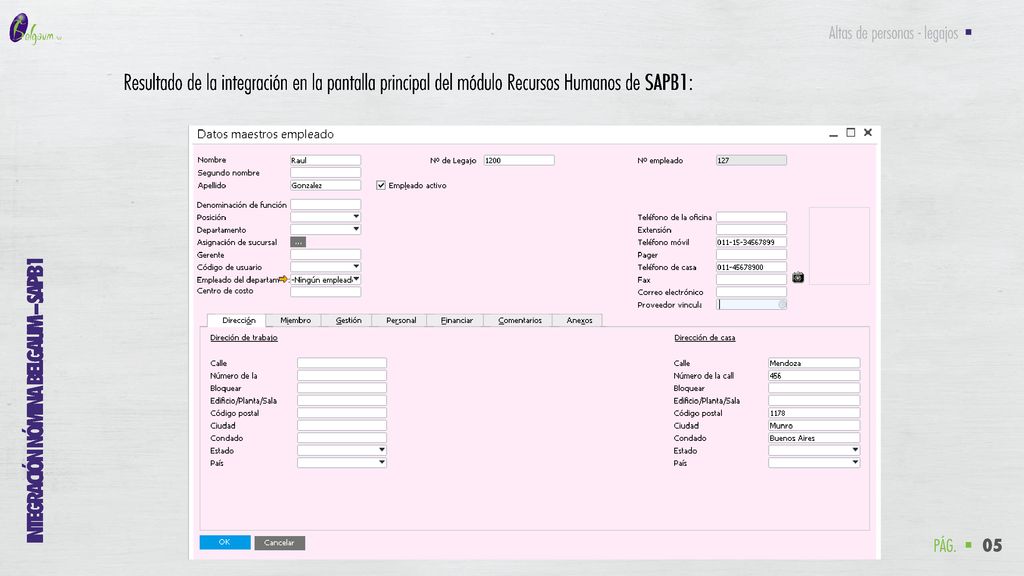
Task: Click the Apellido field containing Gonzalez
Action: coord(325,185)
